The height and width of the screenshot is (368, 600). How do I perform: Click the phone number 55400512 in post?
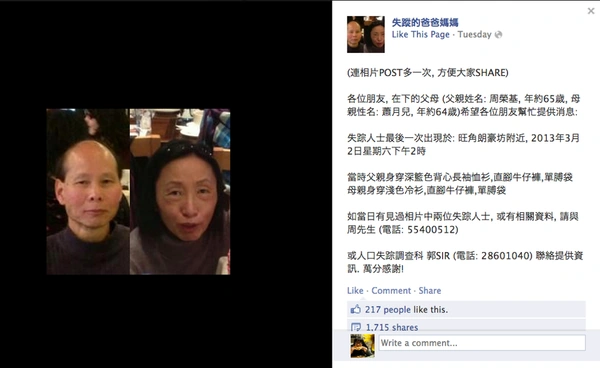pos(433,230)
